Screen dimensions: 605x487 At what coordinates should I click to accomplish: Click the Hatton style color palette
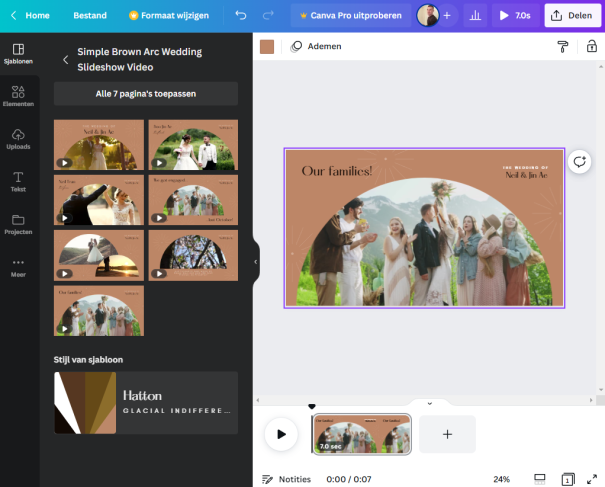[85, 403]
